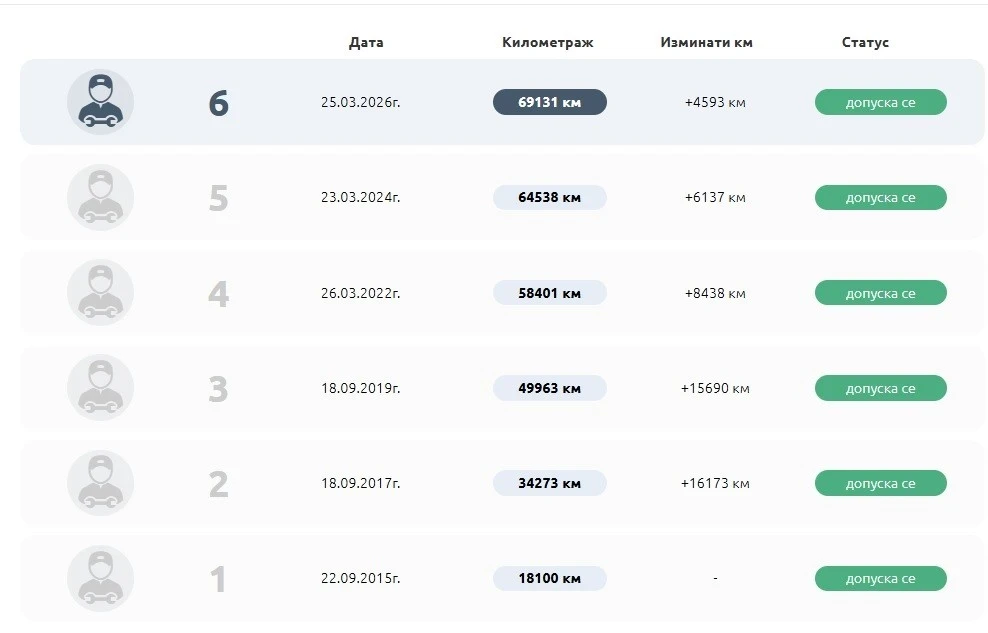Click the 64538 км mileage badge
Viewport: 988px width, 633px height.
549,197
